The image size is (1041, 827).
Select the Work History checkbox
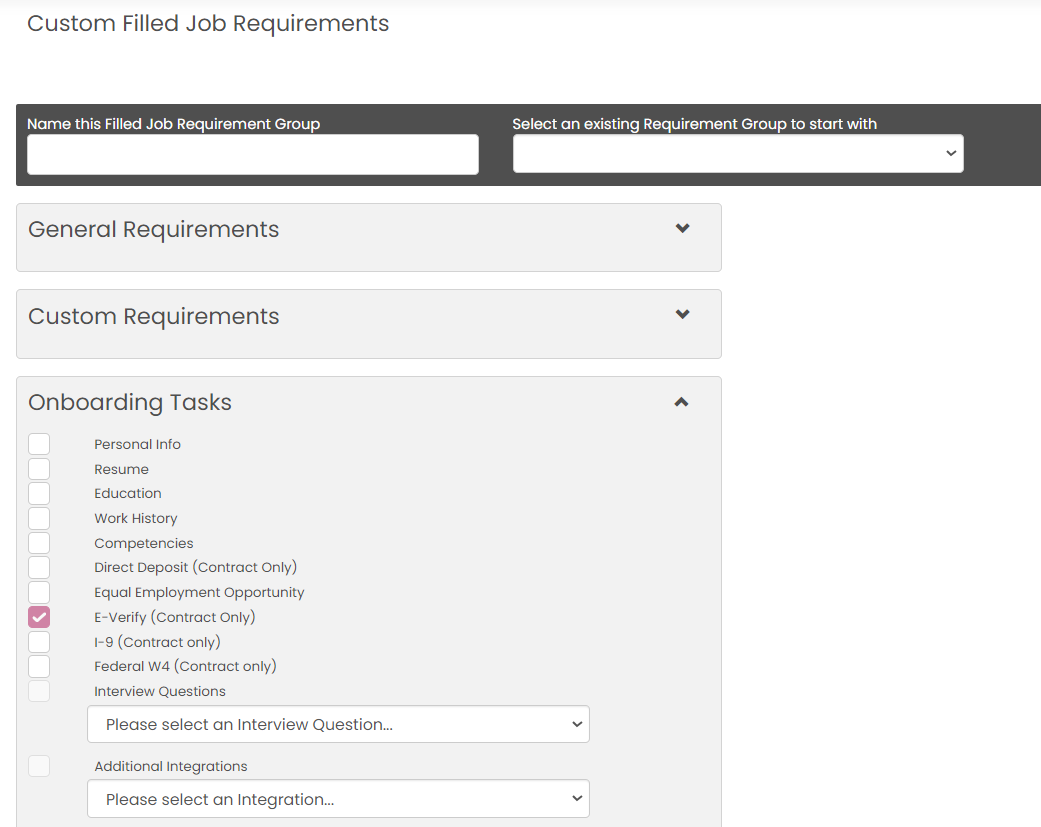pos(39,518)
